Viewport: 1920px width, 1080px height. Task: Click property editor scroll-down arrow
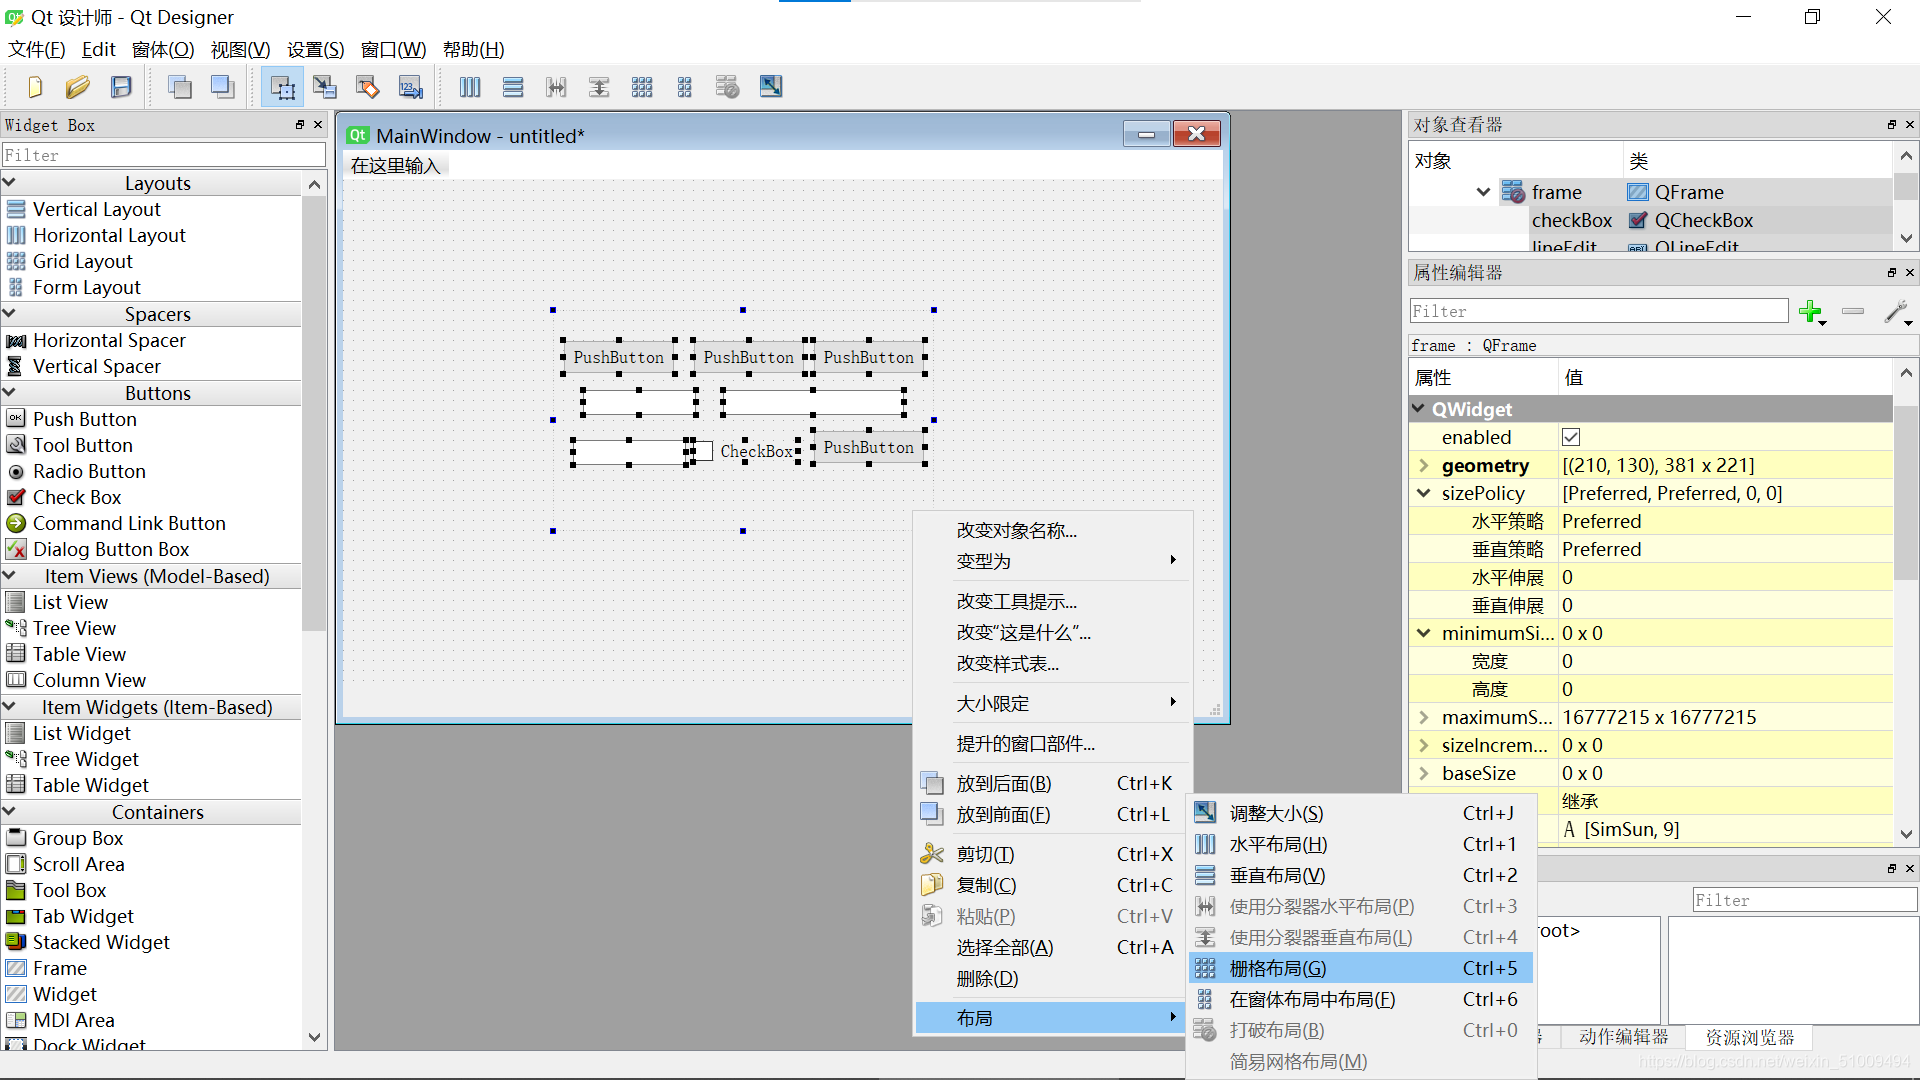coord(1906,833)
